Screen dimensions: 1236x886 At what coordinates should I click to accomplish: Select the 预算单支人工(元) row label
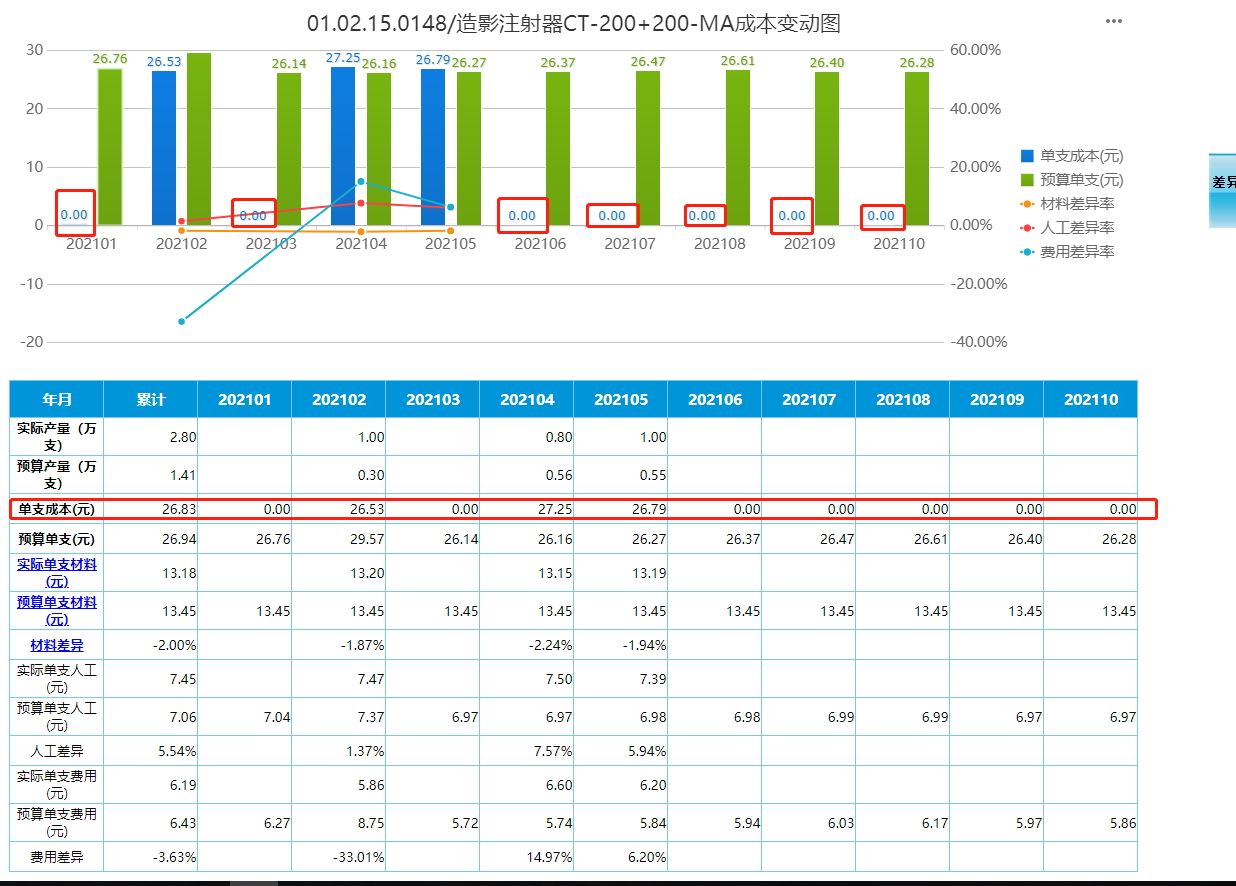[x=57, y=717]
